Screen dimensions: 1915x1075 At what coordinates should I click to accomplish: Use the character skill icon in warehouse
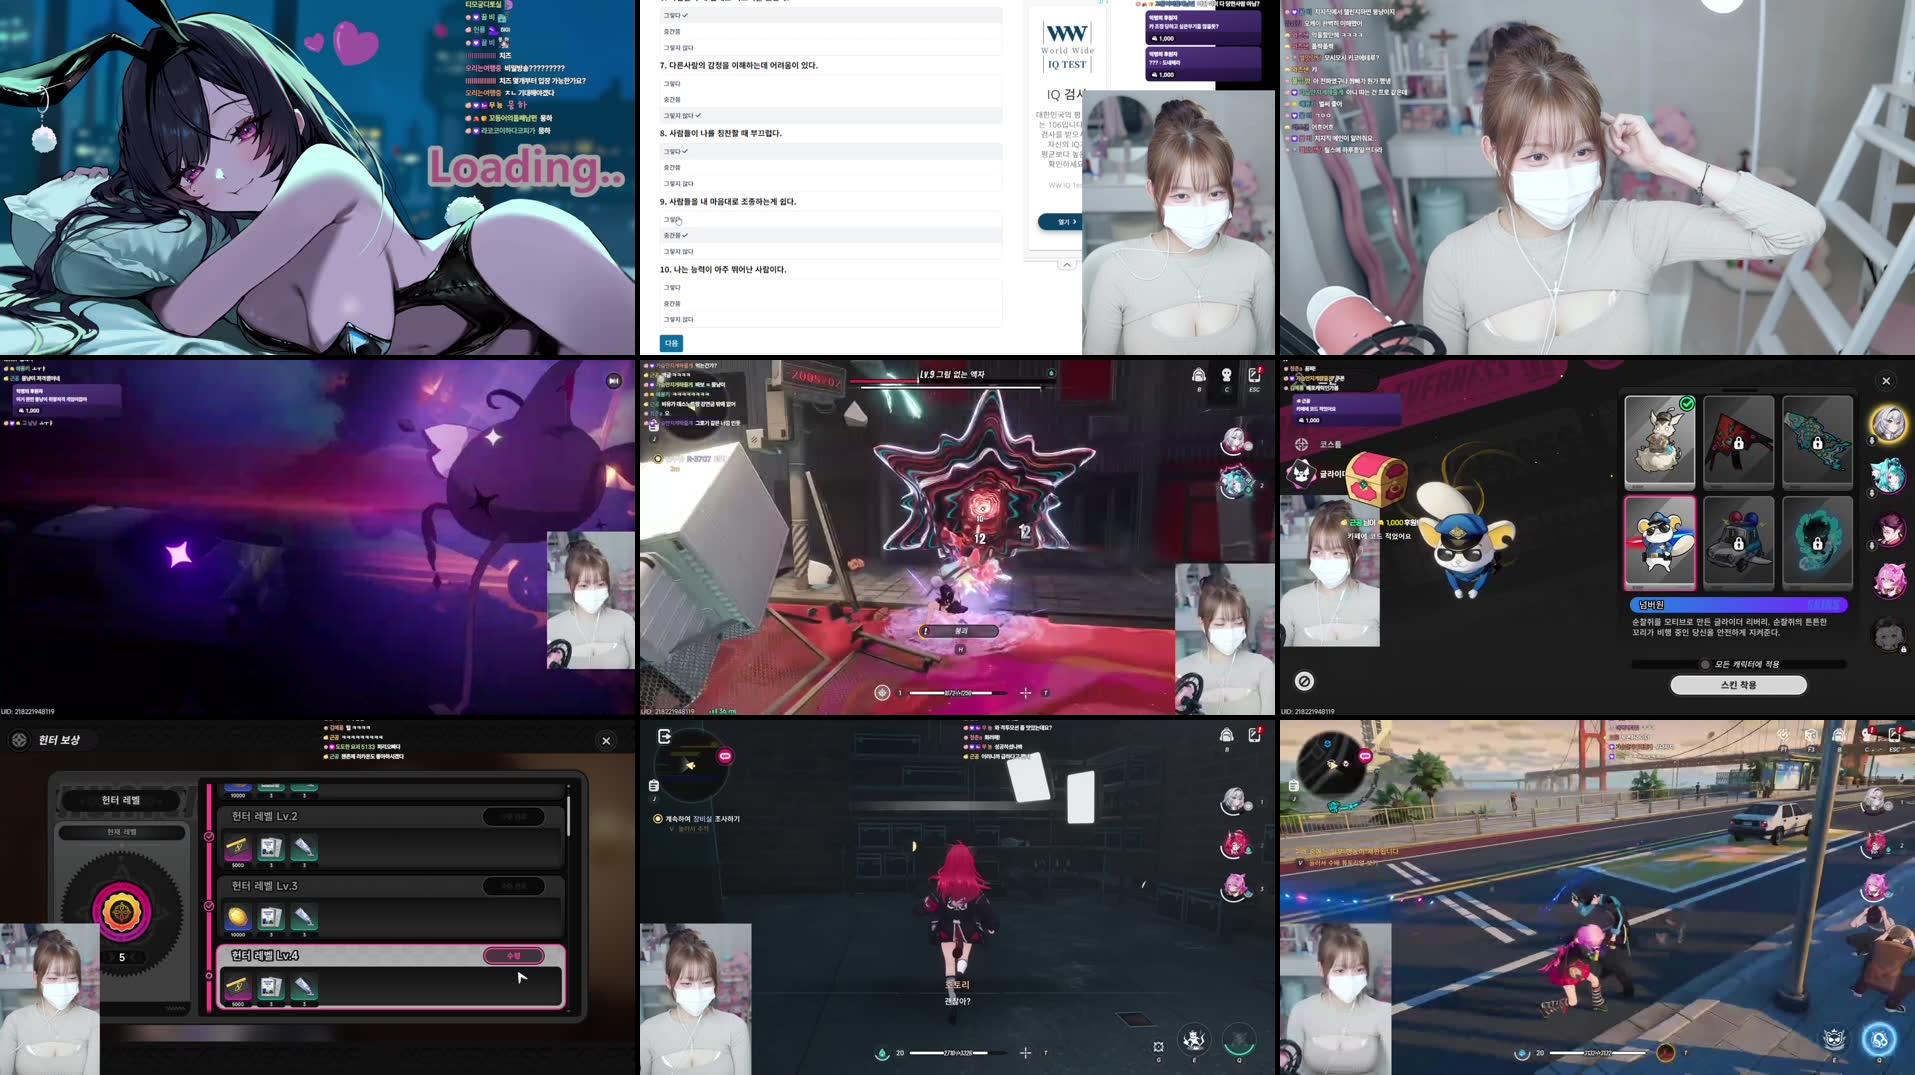1193,1041
